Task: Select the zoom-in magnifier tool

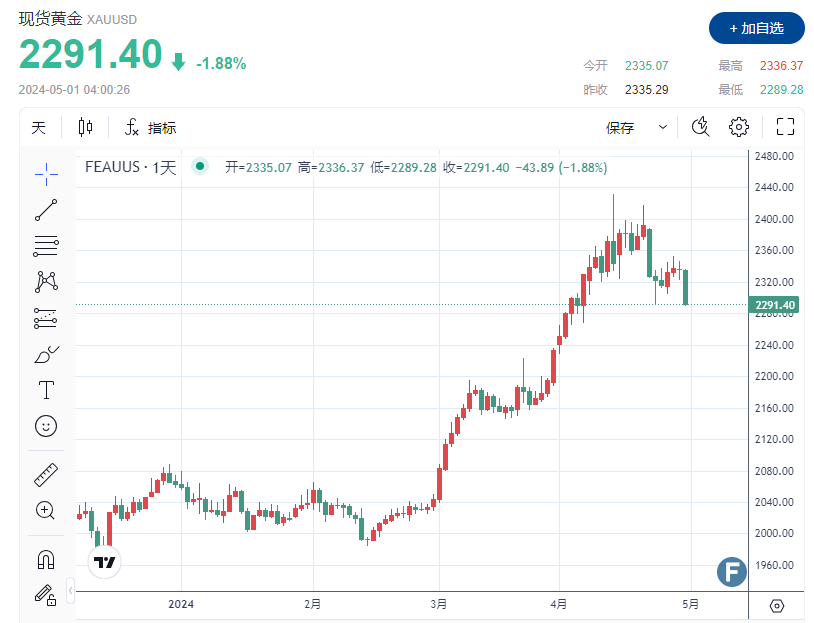Action: [x=45, y=510]
